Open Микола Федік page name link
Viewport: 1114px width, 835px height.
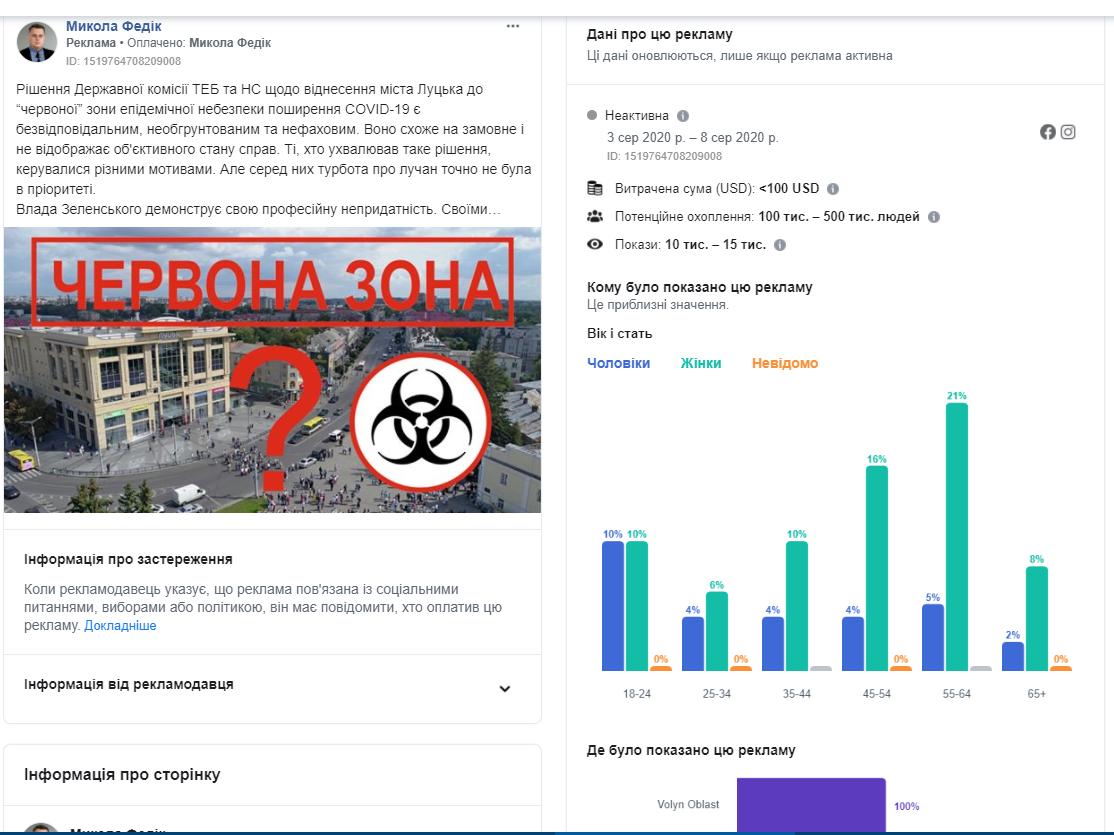113,26
